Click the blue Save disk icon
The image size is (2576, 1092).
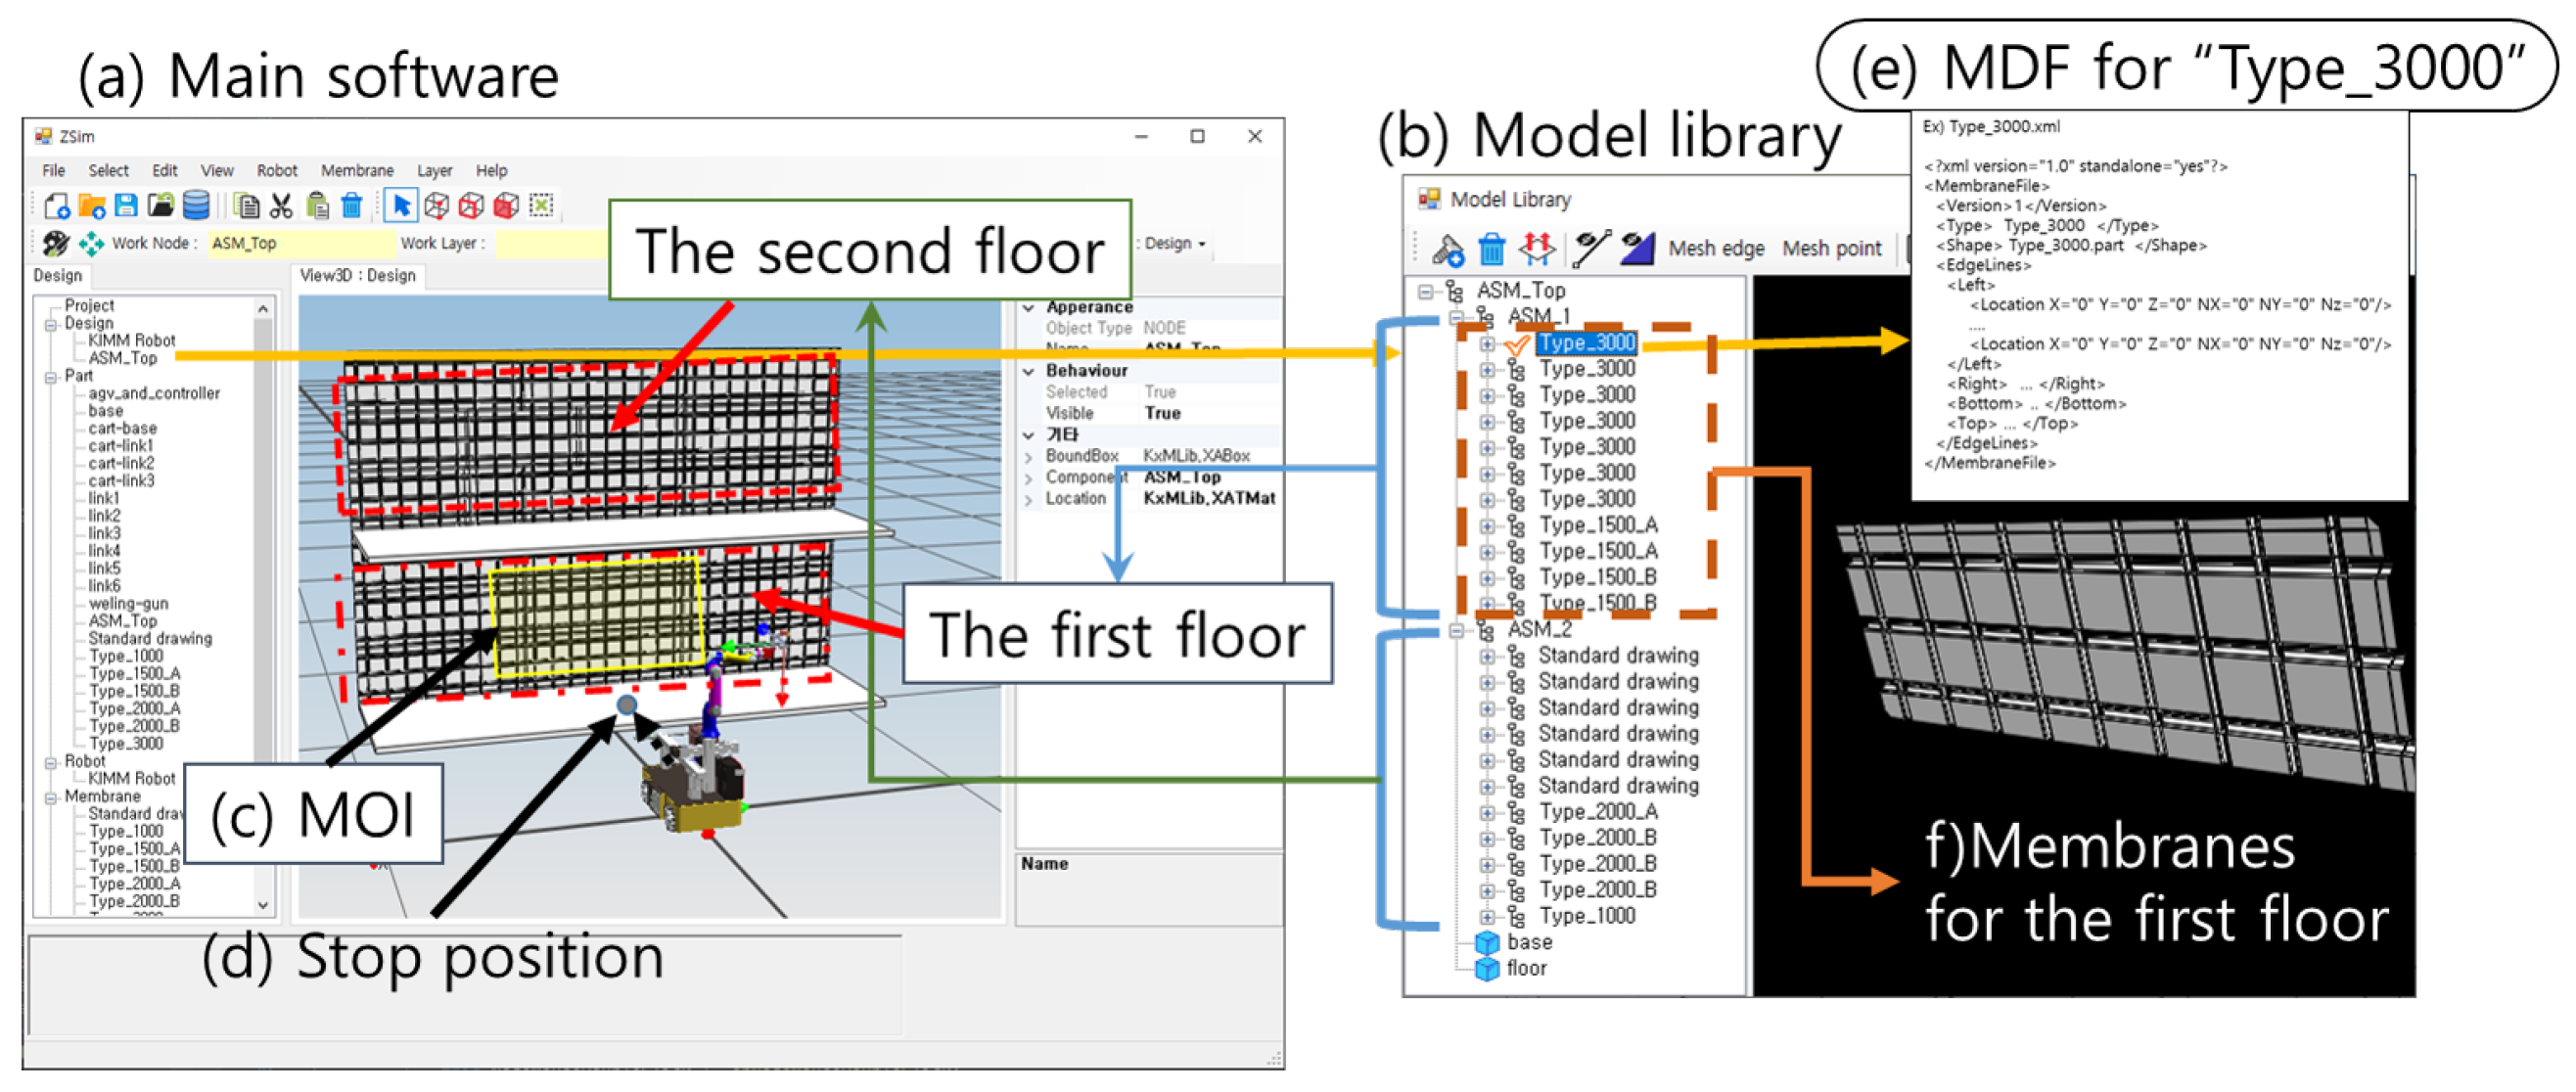tap(126, 206)
